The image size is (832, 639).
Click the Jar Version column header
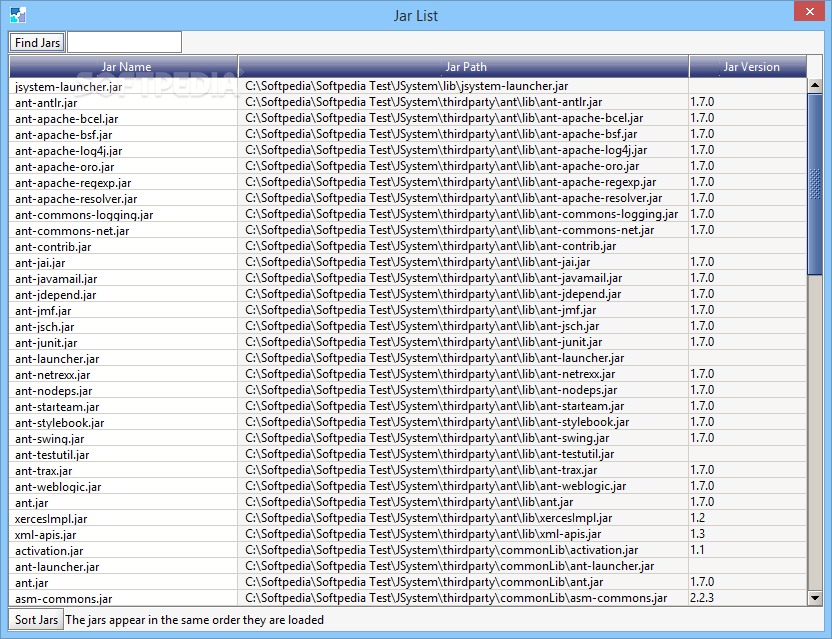pos(748,67)
